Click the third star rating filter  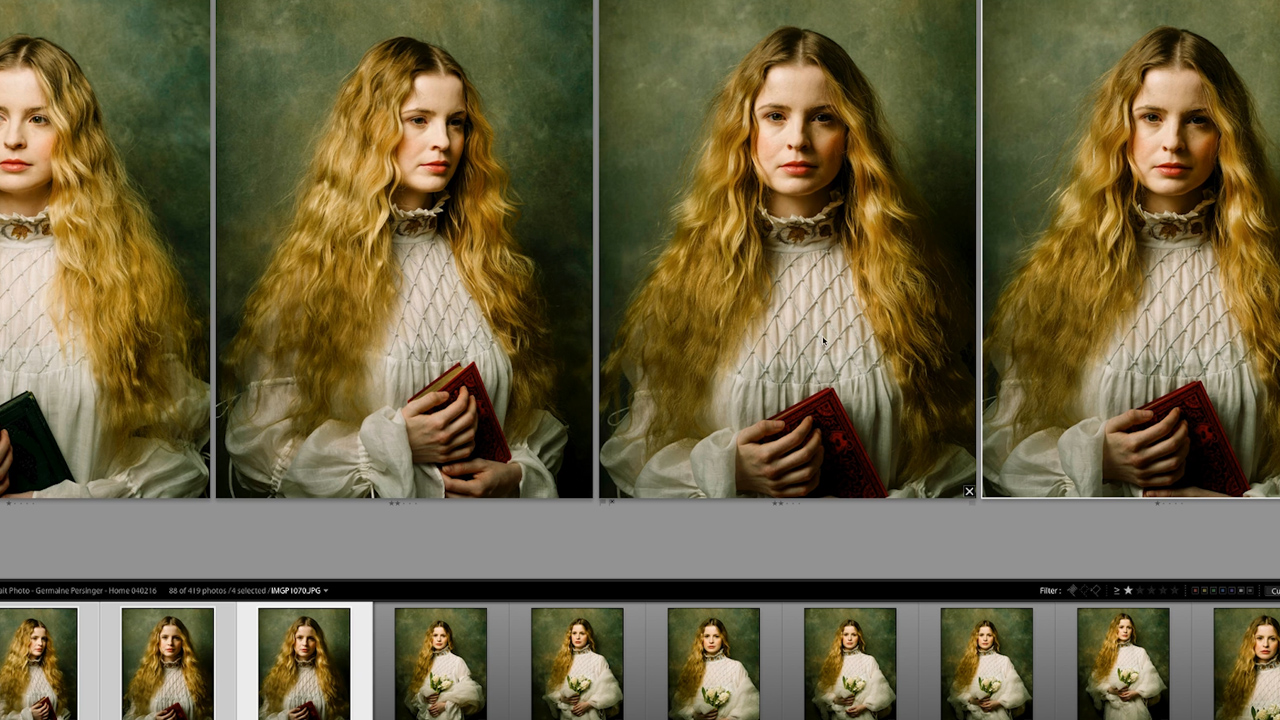[1152, 590]
